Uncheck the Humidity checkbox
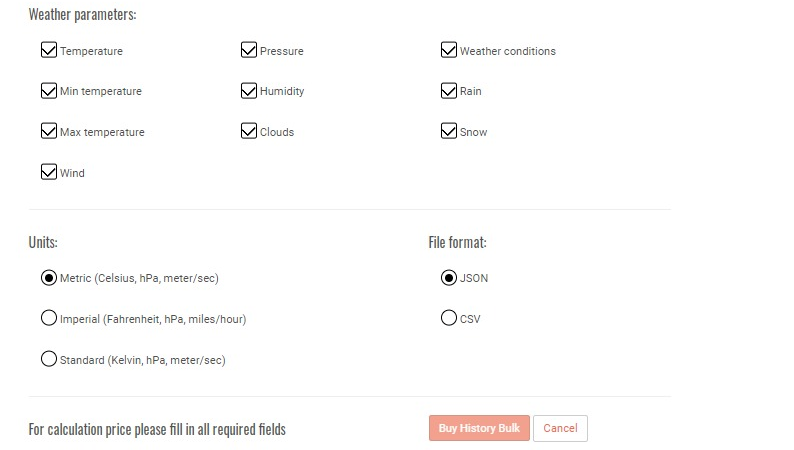Screen dimensions: 794x450 (x=249, y=91)
